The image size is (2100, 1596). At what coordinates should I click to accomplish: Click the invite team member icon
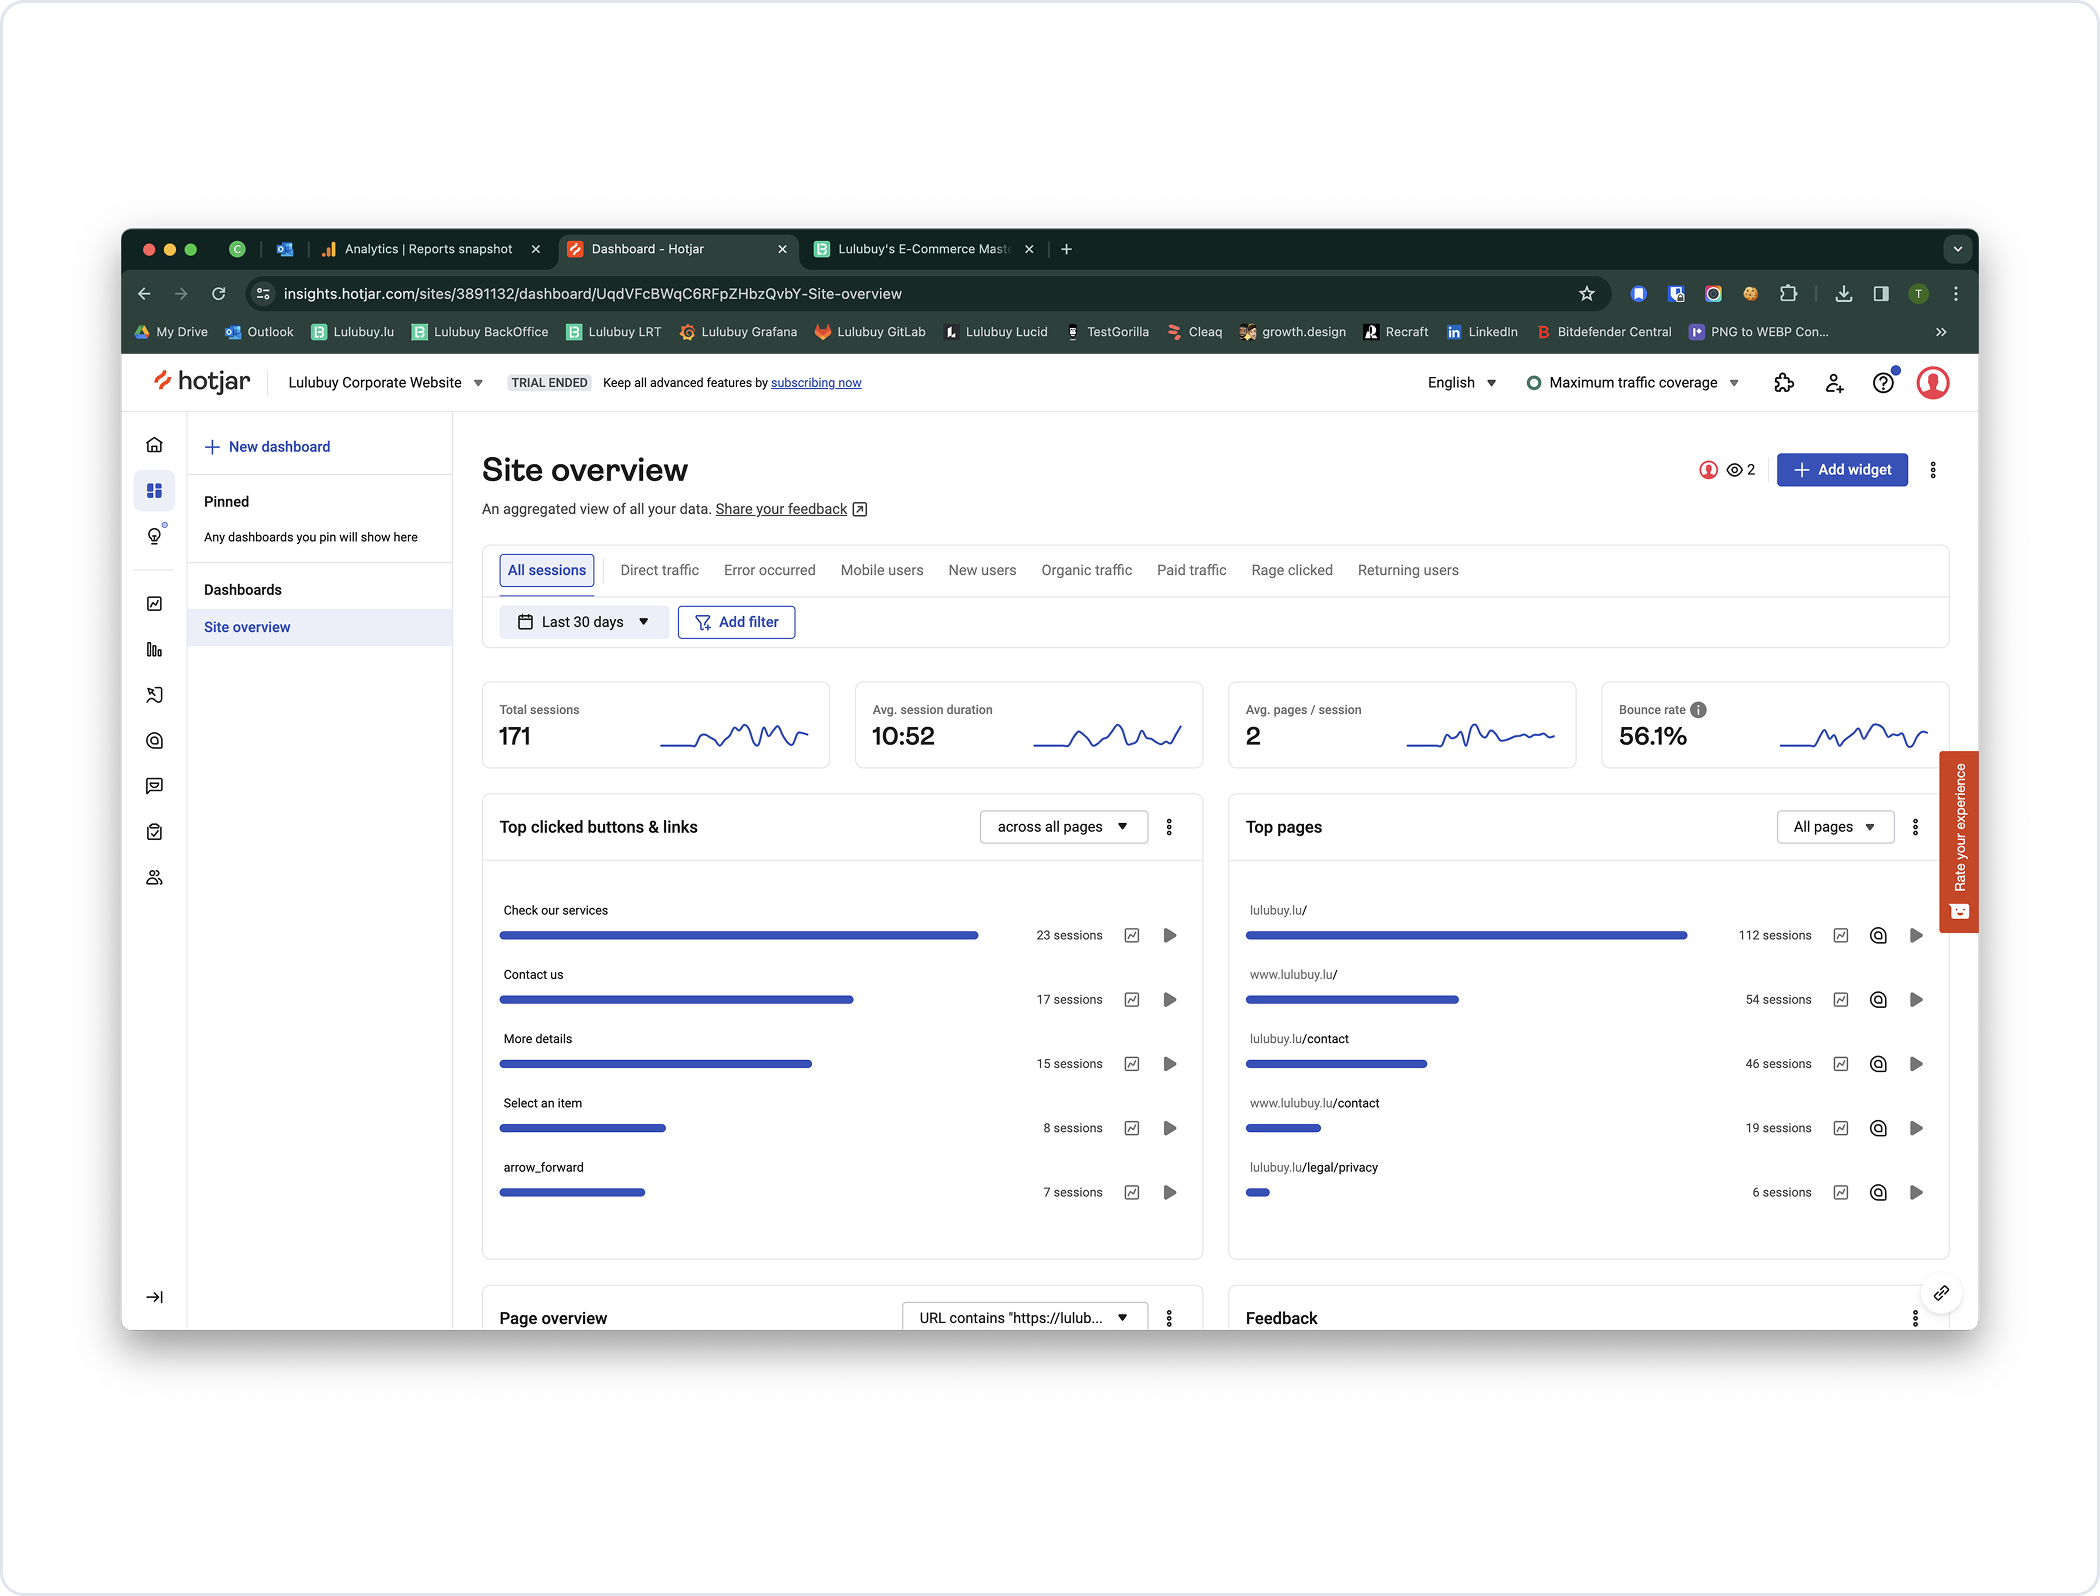coord(1834,383)
